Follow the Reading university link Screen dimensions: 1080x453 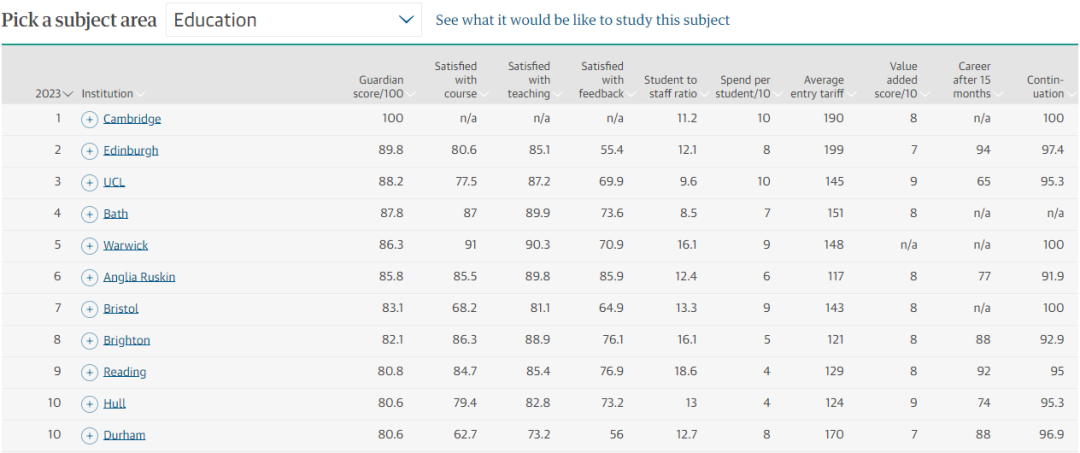(124, 372)
